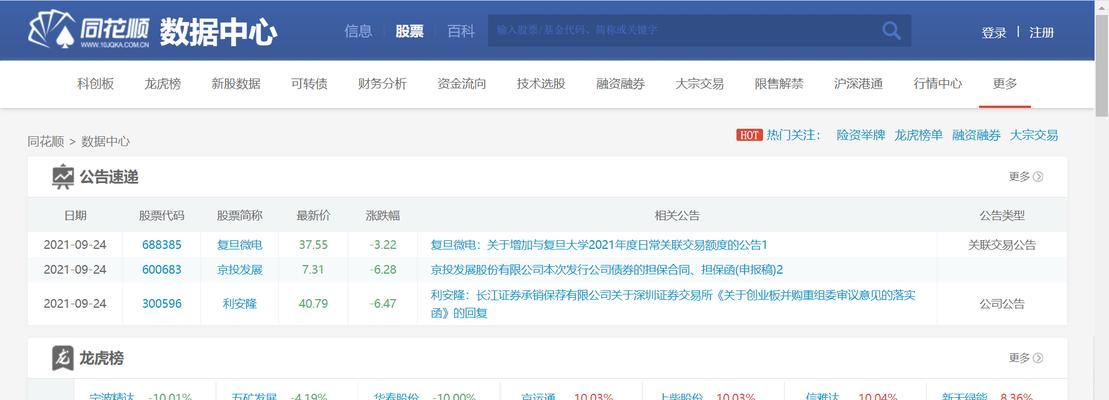
Task: Open the 财务分析 menu item
Action: (383, 83)
